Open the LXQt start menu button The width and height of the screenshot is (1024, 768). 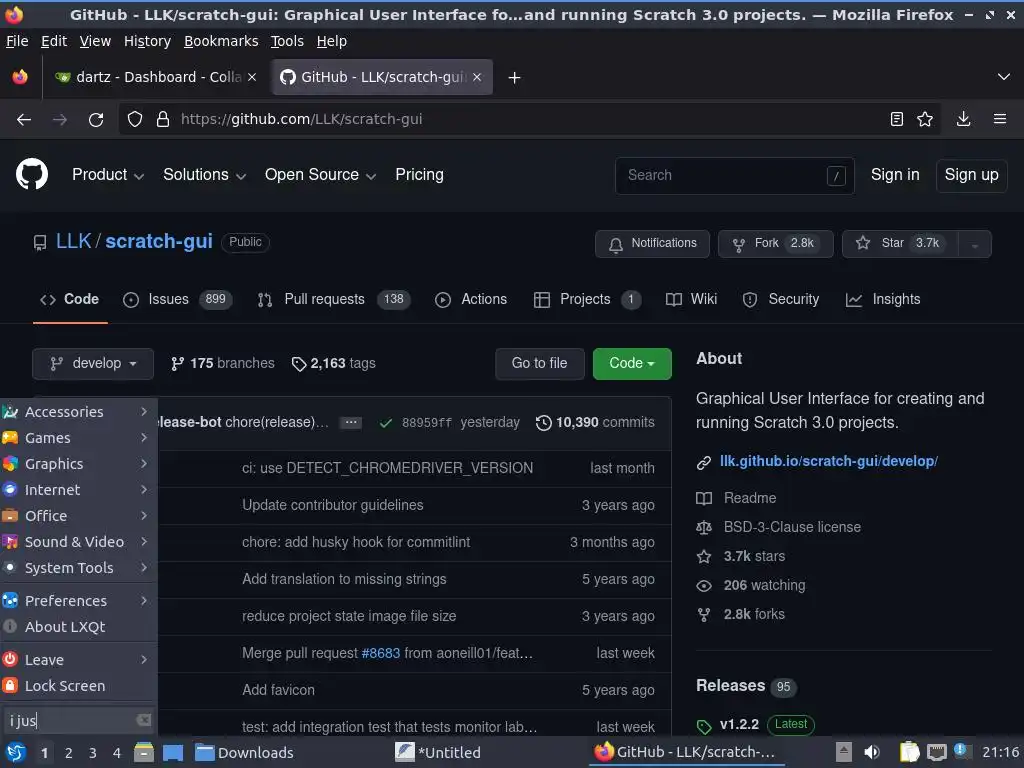[x=16, y=752]
